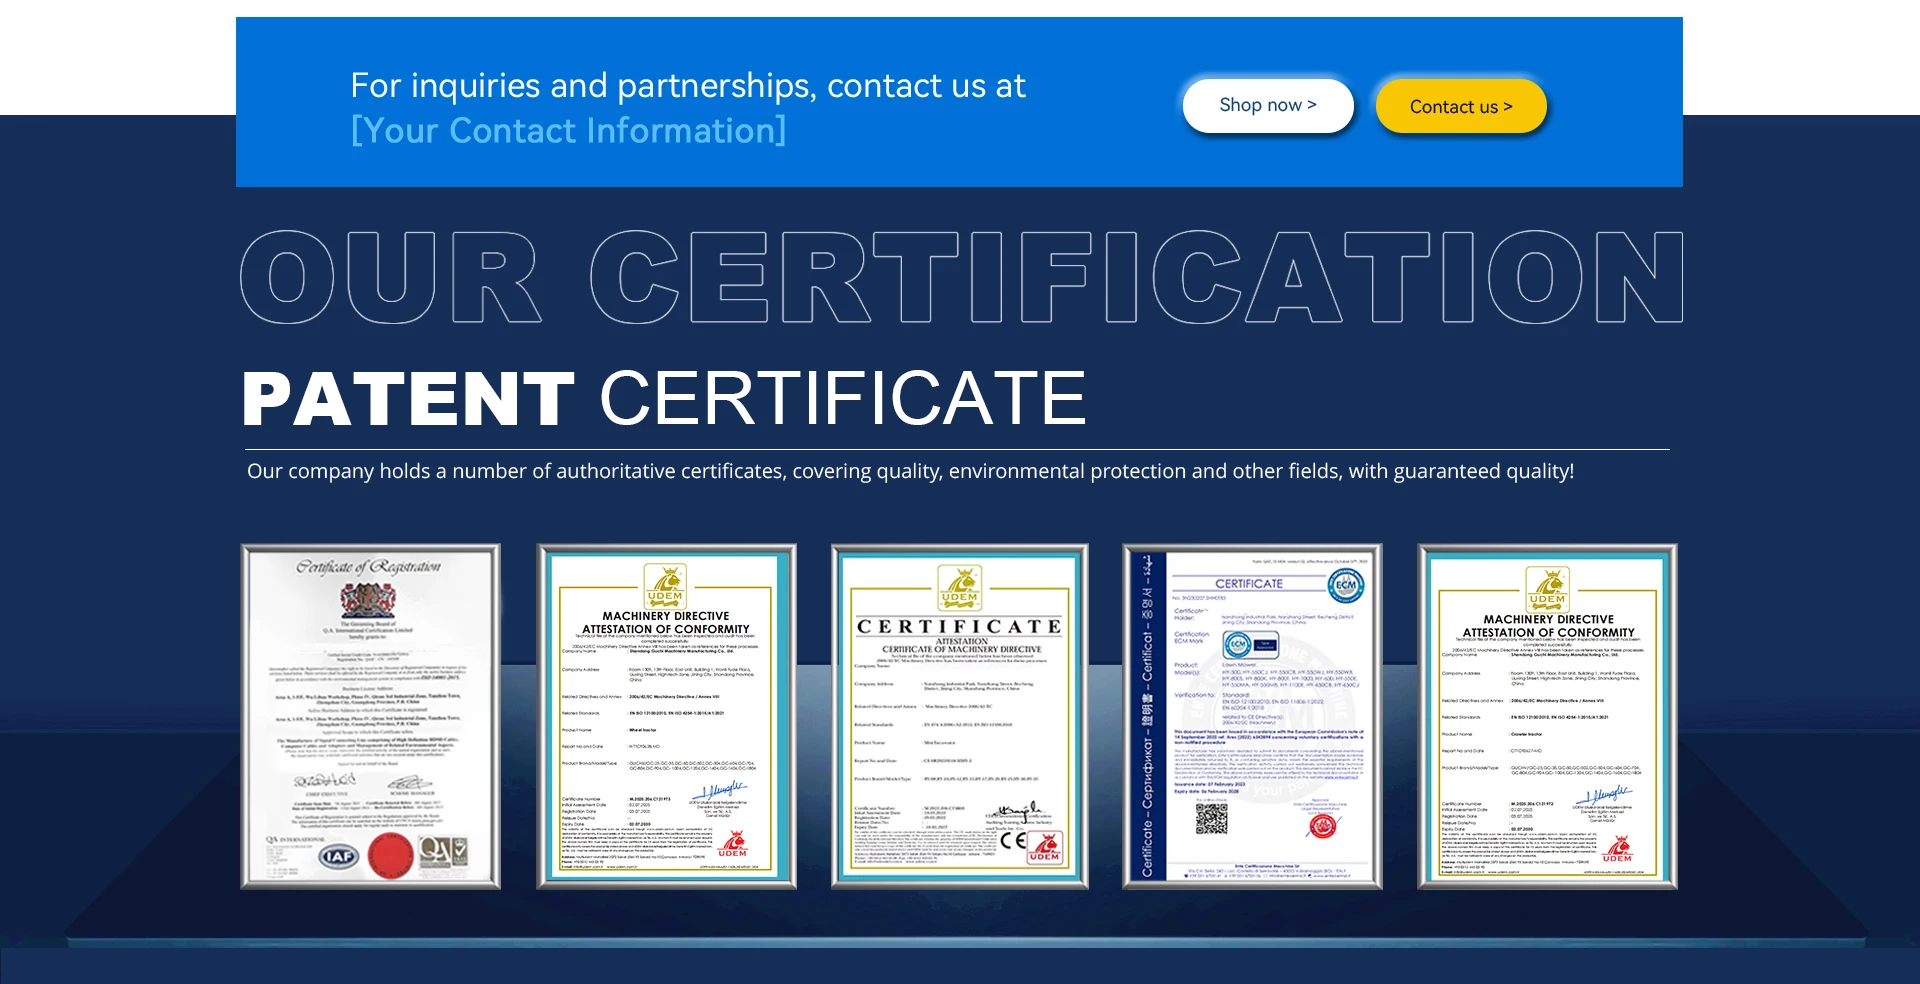The image size is (1920, 984).
Task: Click the yellow "Contact us >" button
Action: tap(1461, 106)
